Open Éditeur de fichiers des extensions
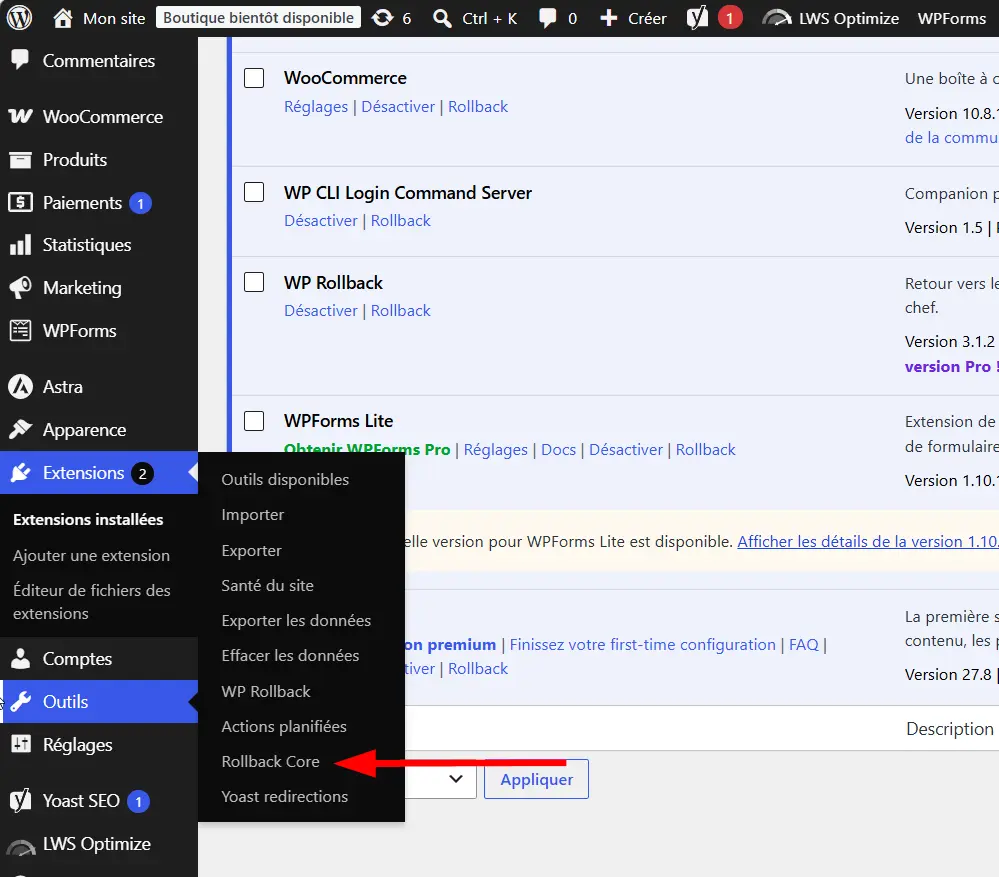The height and width of the screenshot is (877, 999). click(x=92, y=602)
